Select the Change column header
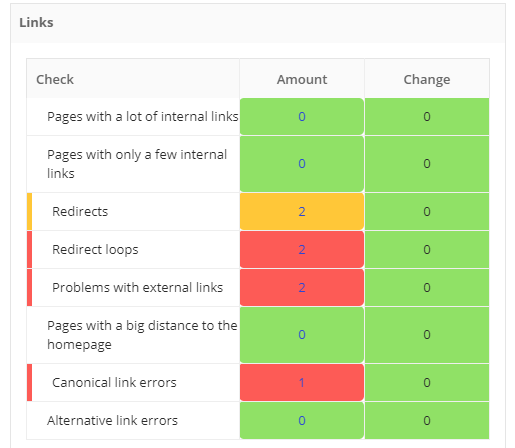 (427, 80)
